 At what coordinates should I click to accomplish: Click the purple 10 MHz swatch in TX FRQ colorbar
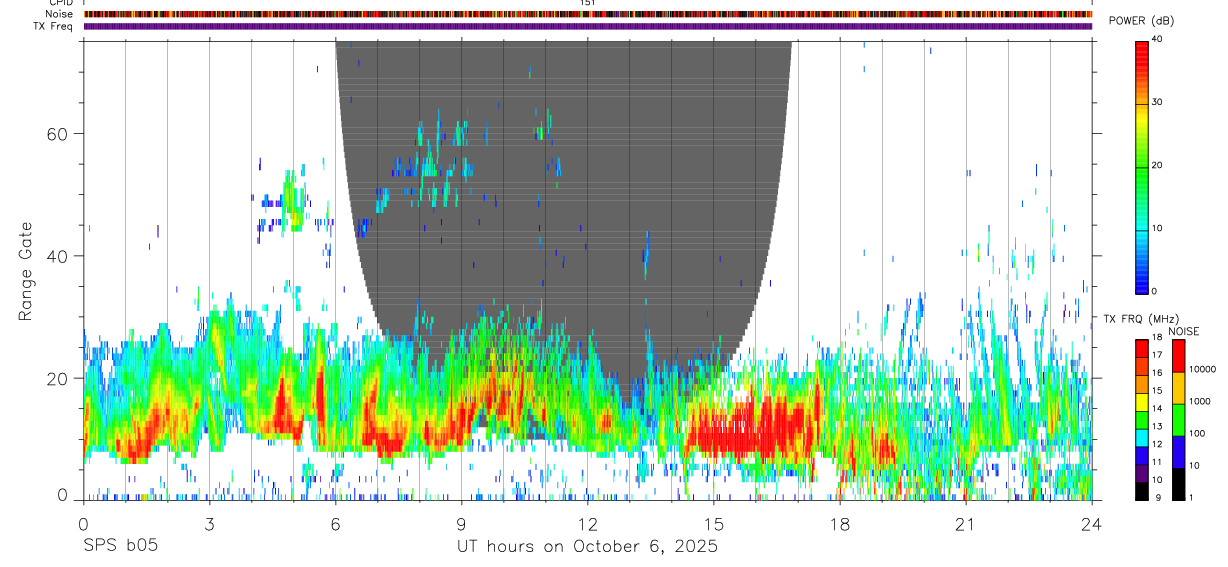(x=1141, y=473)
